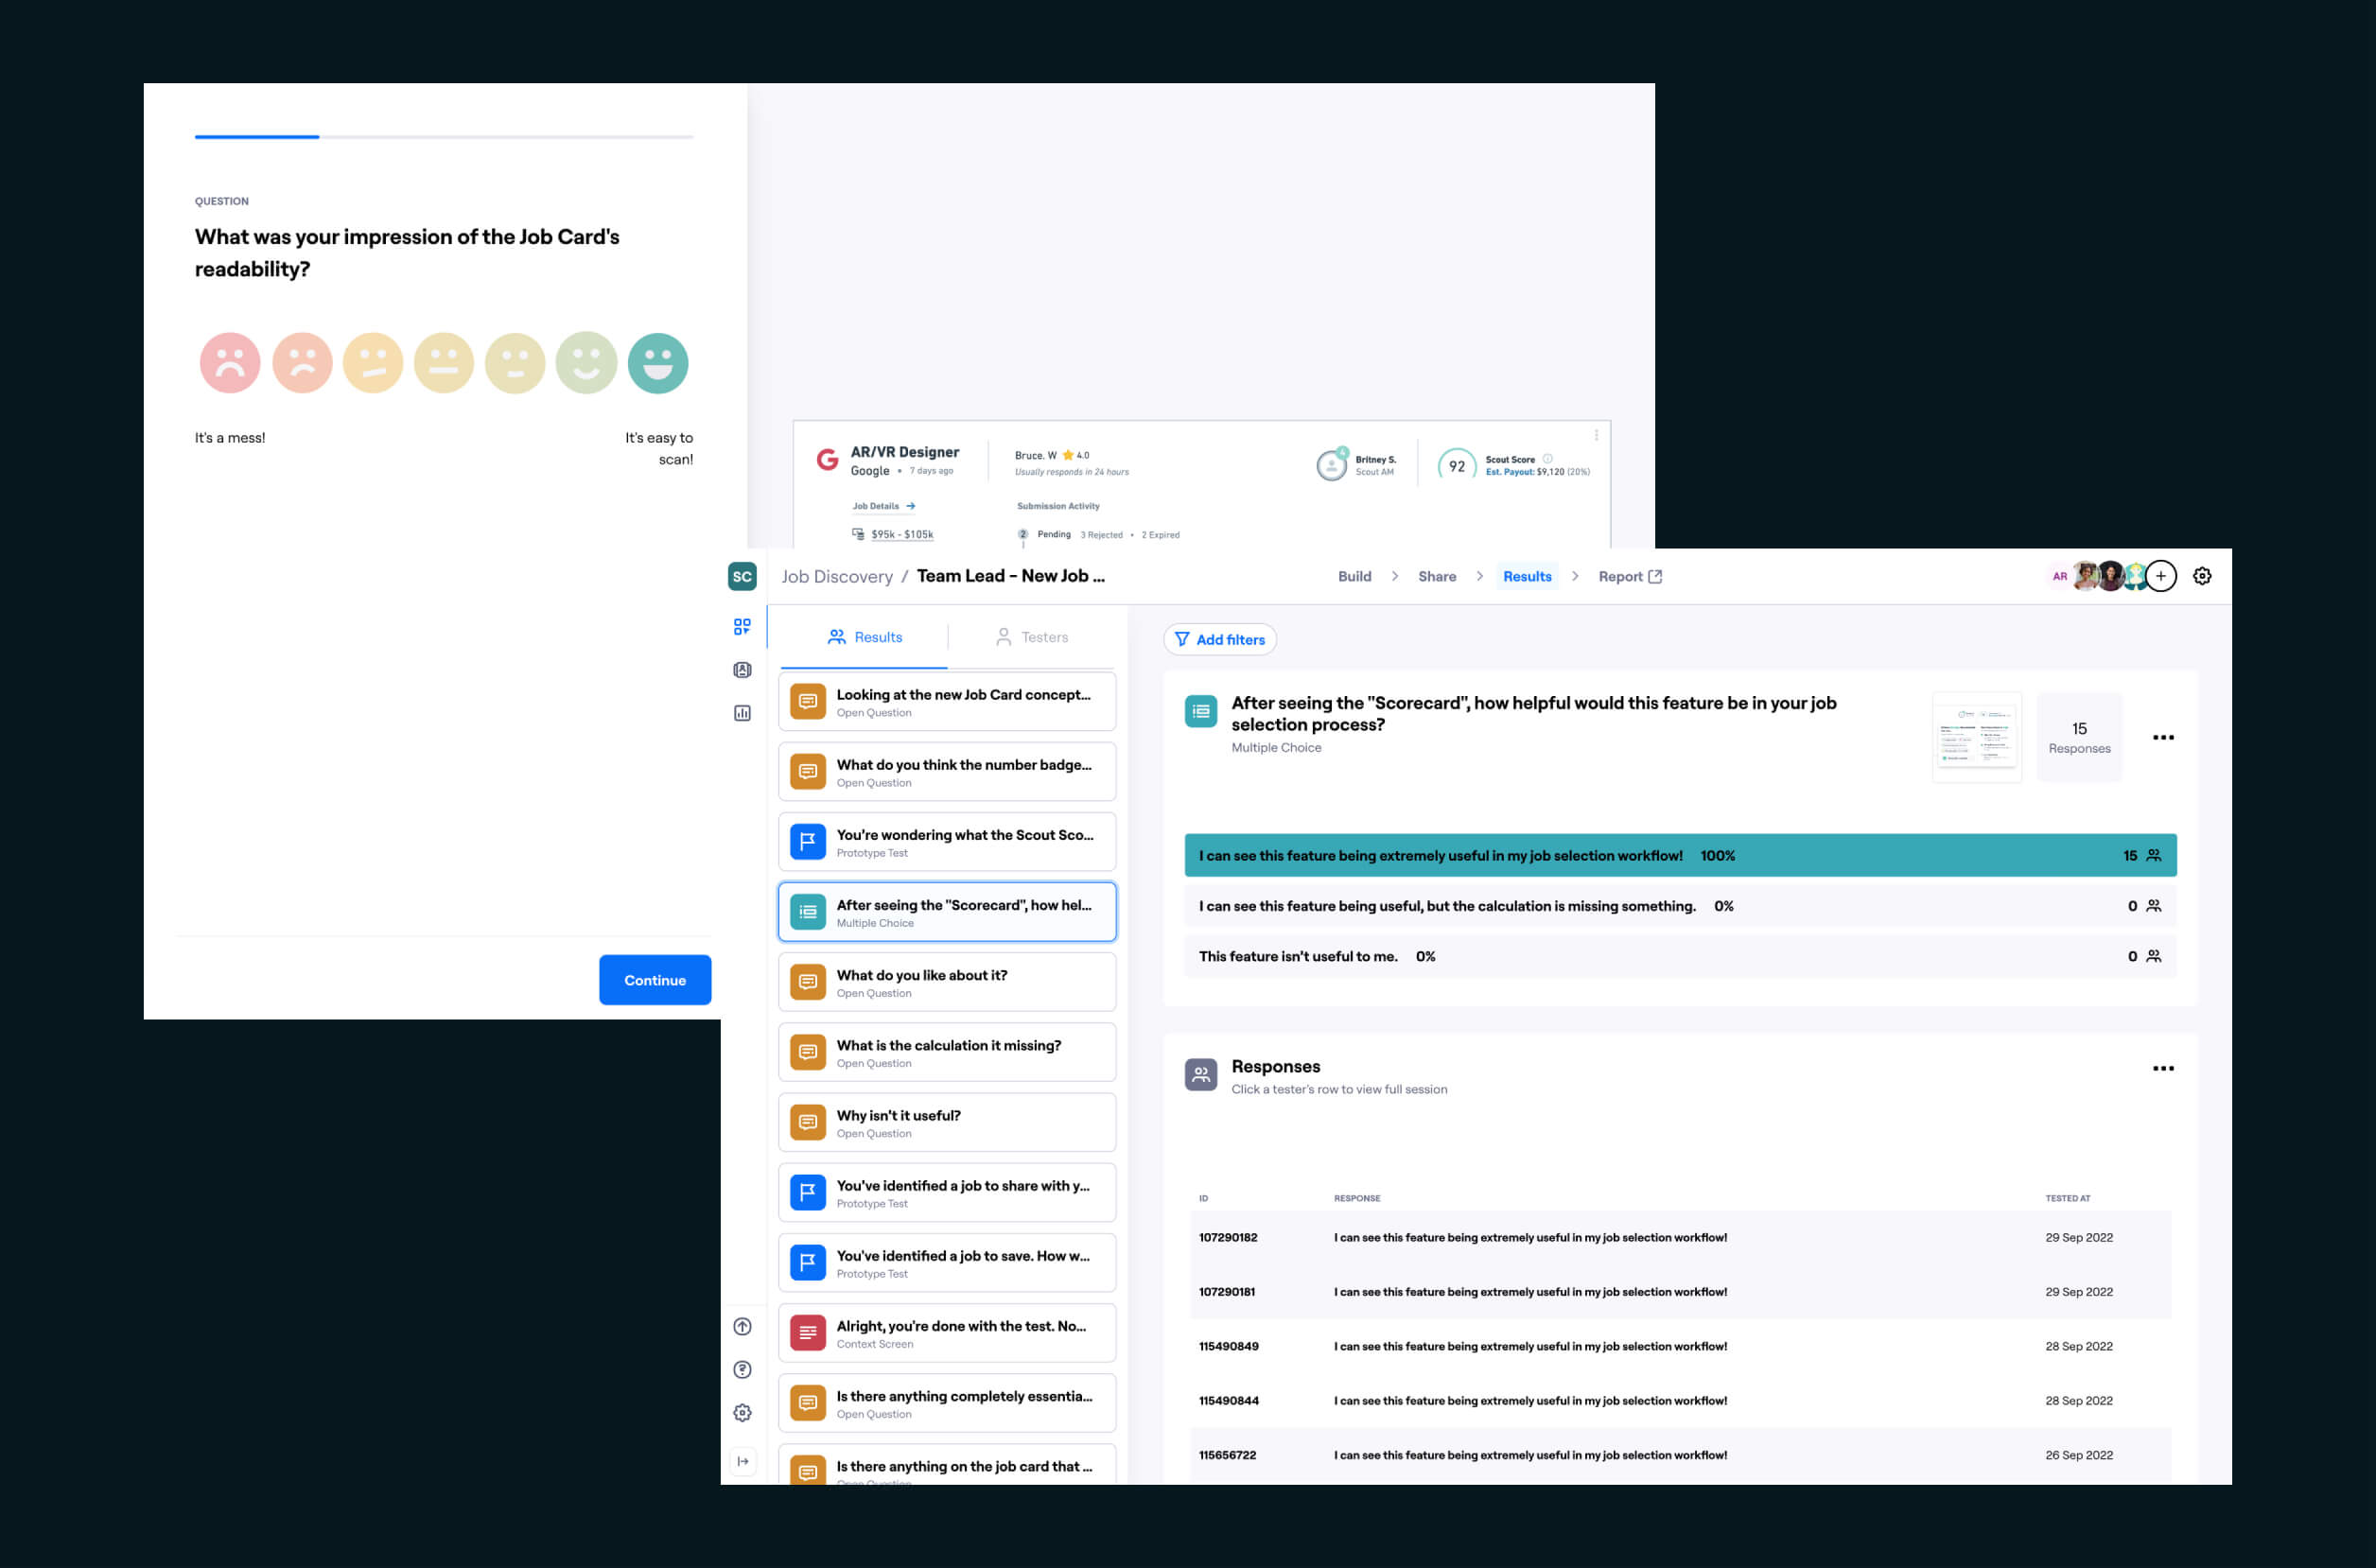This screenshot has width=2376, height=1568.
Task: Open the Responses section three-dot menu
Action: point(2162,1068)
